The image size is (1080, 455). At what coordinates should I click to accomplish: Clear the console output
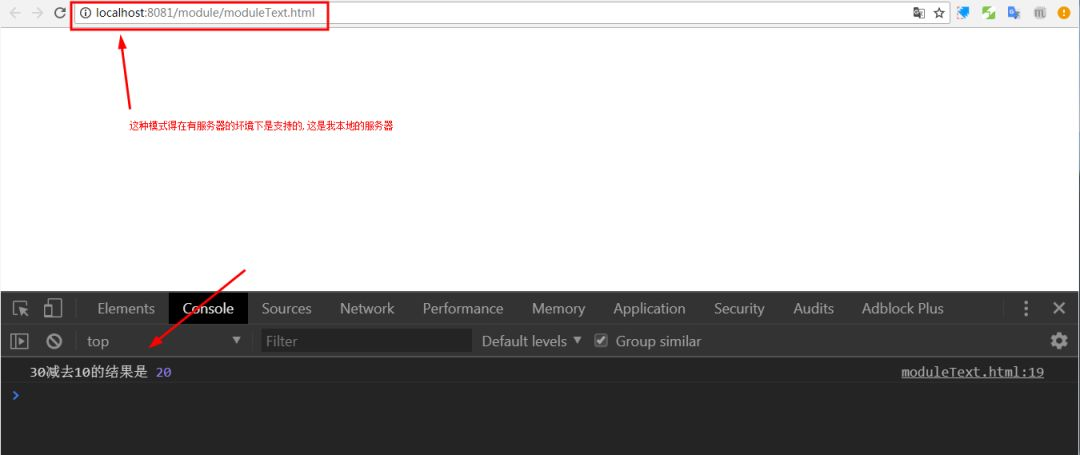point(54,341)
